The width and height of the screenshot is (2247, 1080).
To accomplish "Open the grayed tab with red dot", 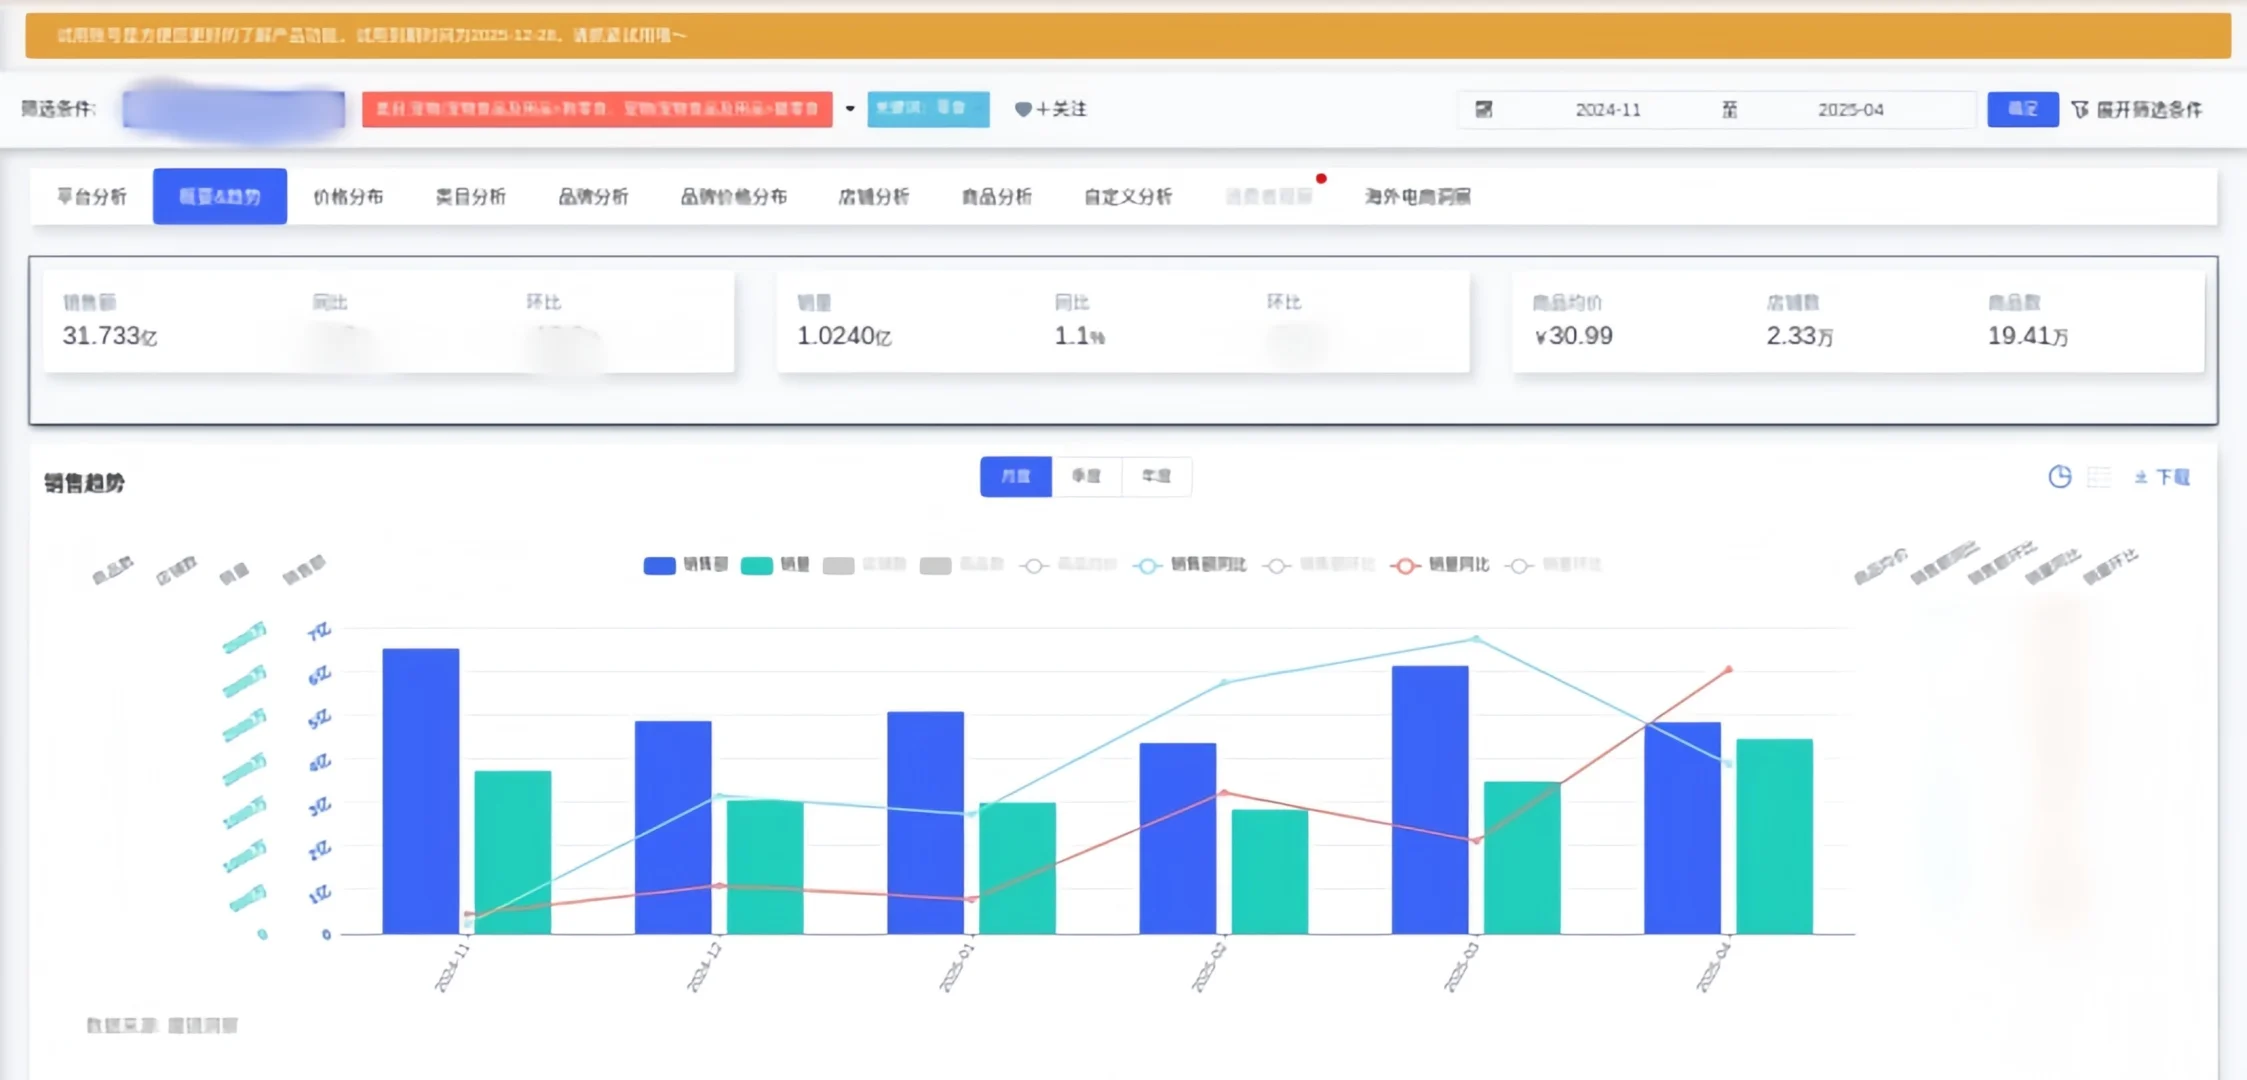I will tap(1269, 196).
